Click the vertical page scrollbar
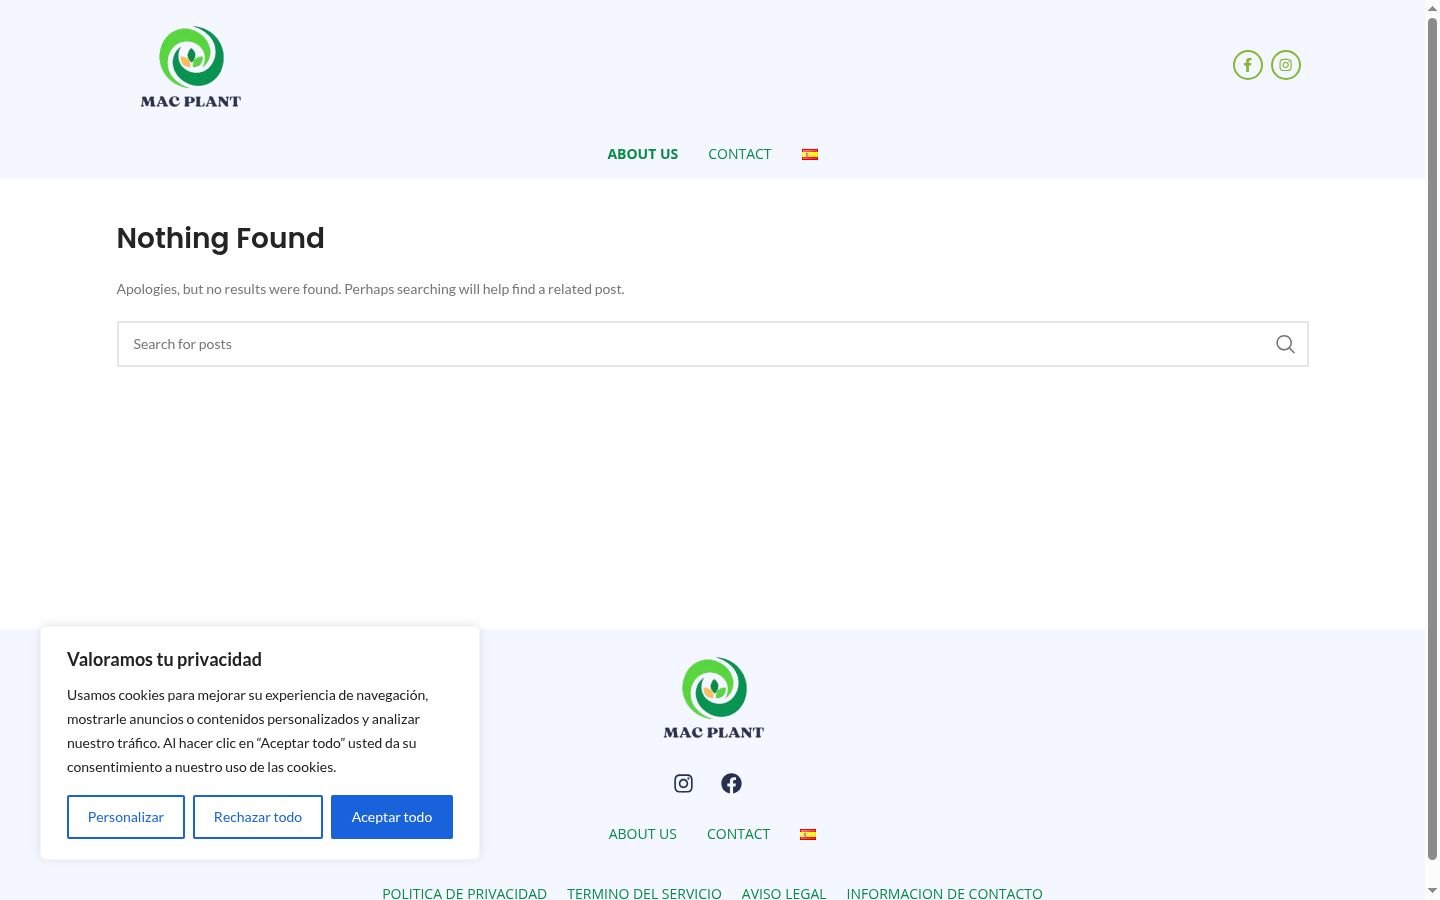Image resolution: width=1440 pixels, height=900 pixels. point(1432,440)
